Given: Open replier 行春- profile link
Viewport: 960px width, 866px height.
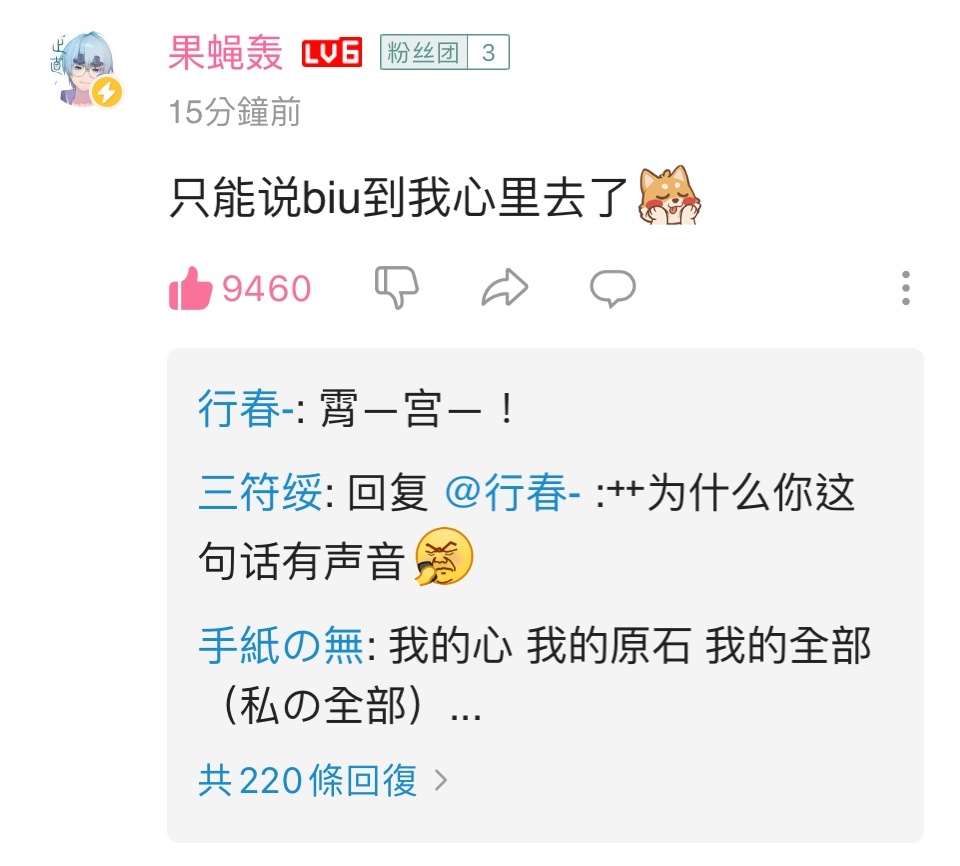Looking at the screenshot, I should [x=247, y=409].
